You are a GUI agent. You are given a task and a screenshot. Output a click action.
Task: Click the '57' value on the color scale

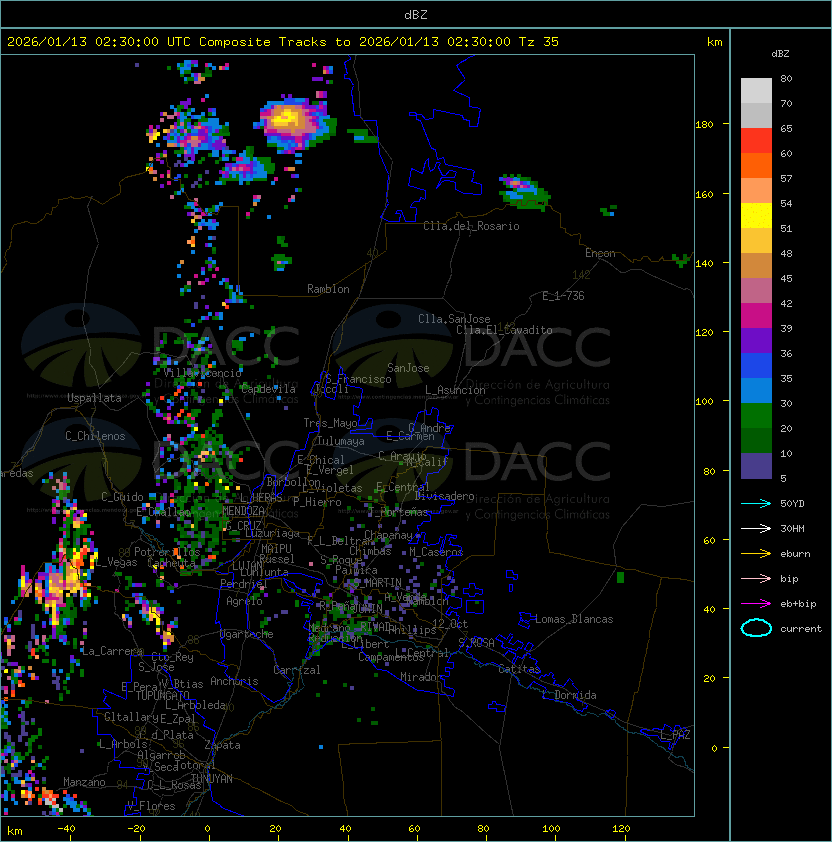(x=786, y=178)
